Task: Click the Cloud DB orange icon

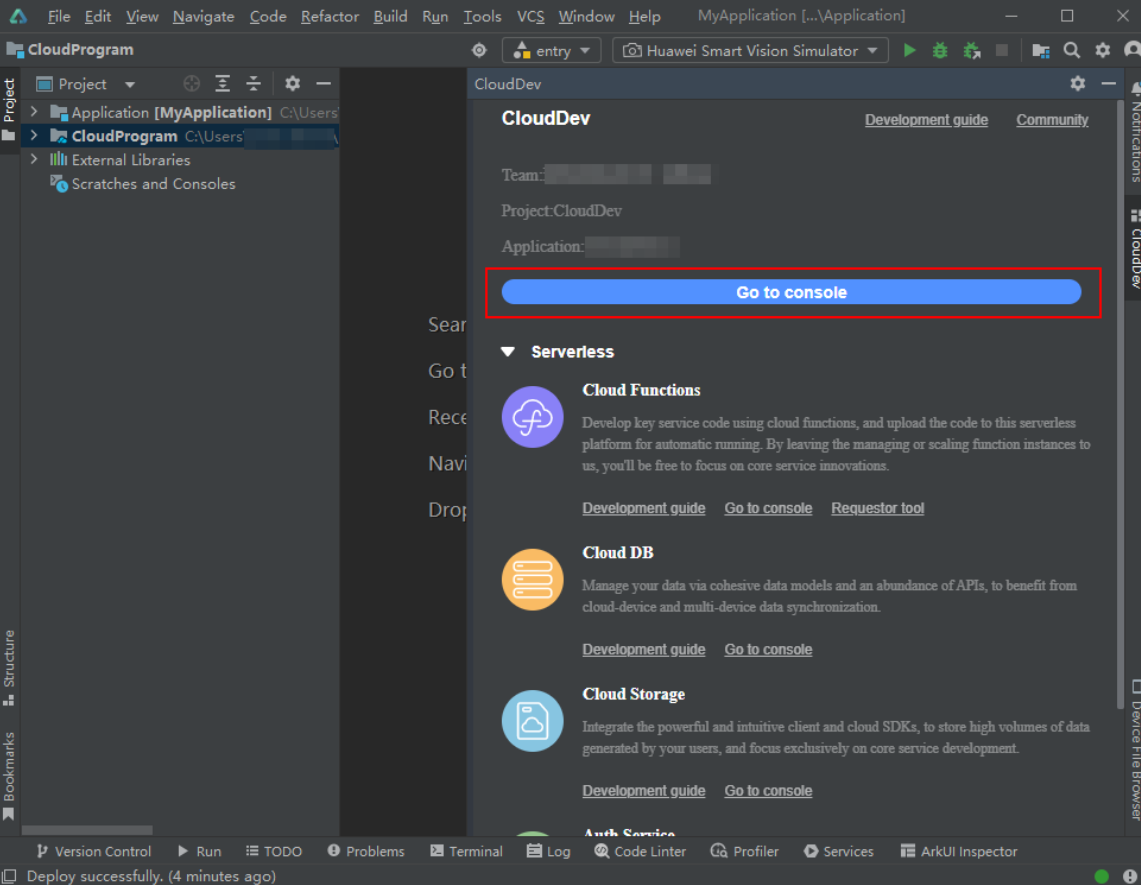Action: pos(533,579)
